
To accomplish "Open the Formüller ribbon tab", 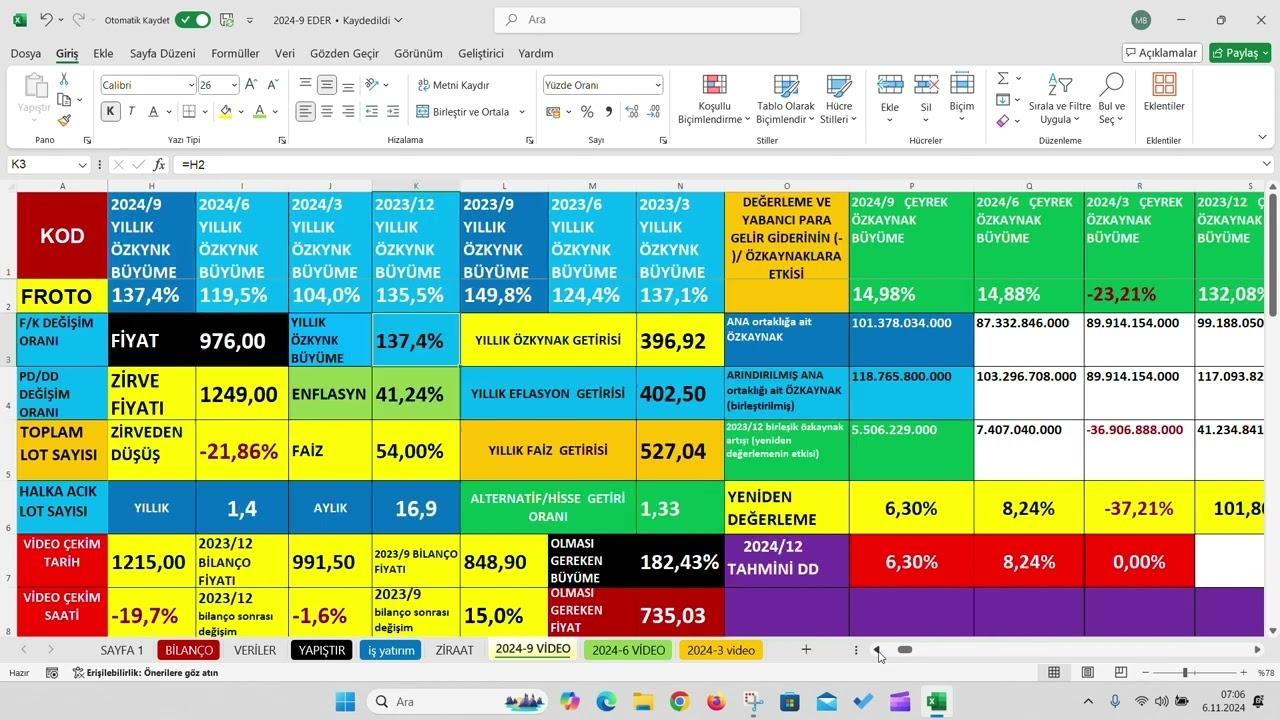I will (x=235, y=53).
